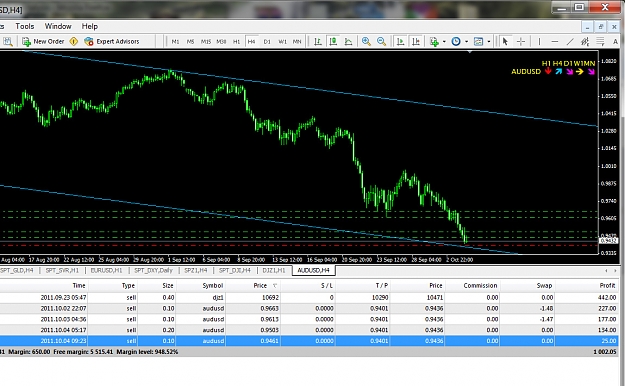This screenshot has width=625, height=386.
Task: Expand the indicators list dropdown arrow
Action: [x=444, y=41]
